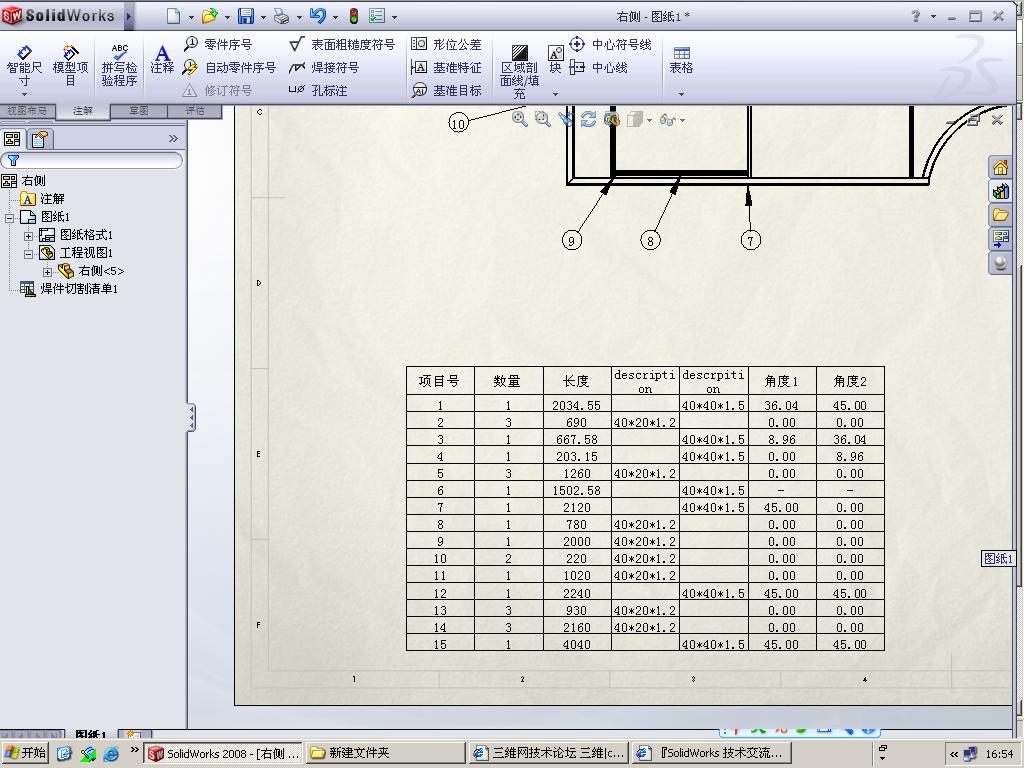The height and width of the screenshot is (768, 1024).
Task: Open SolidWorks Resources home icon in task pane
Action: 1000,168
